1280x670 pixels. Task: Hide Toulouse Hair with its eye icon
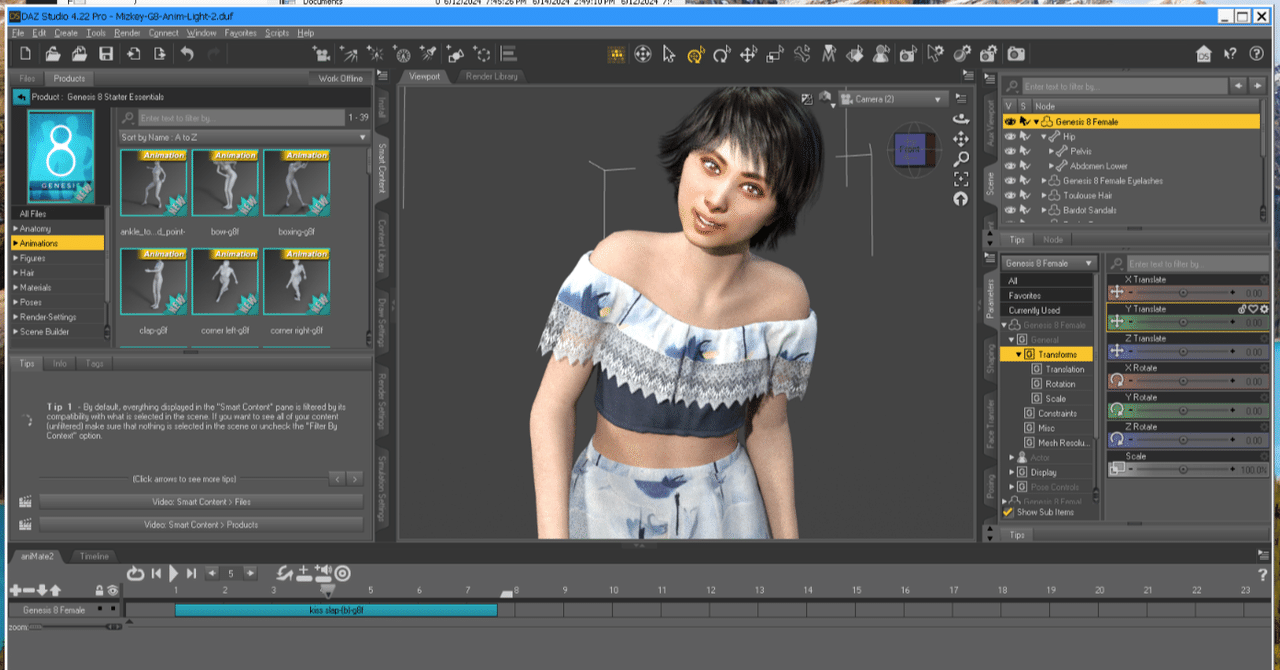tap(1009, 196)
